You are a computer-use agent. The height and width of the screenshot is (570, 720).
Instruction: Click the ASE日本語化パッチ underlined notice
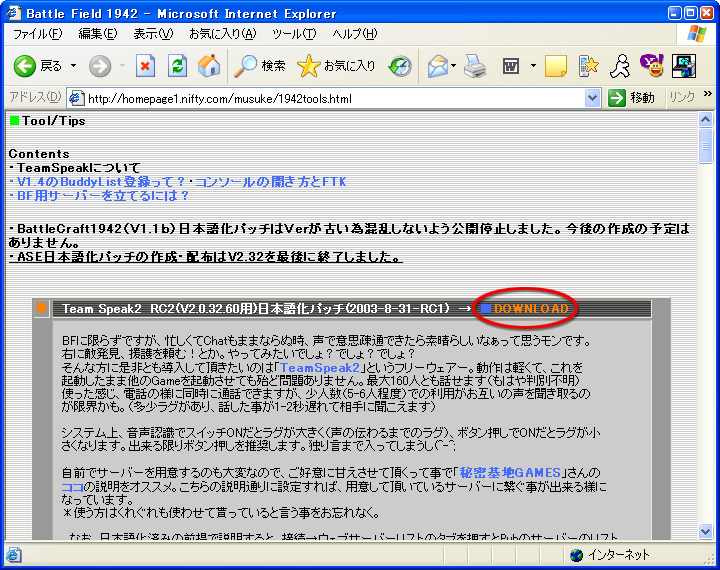pos(206,257)
